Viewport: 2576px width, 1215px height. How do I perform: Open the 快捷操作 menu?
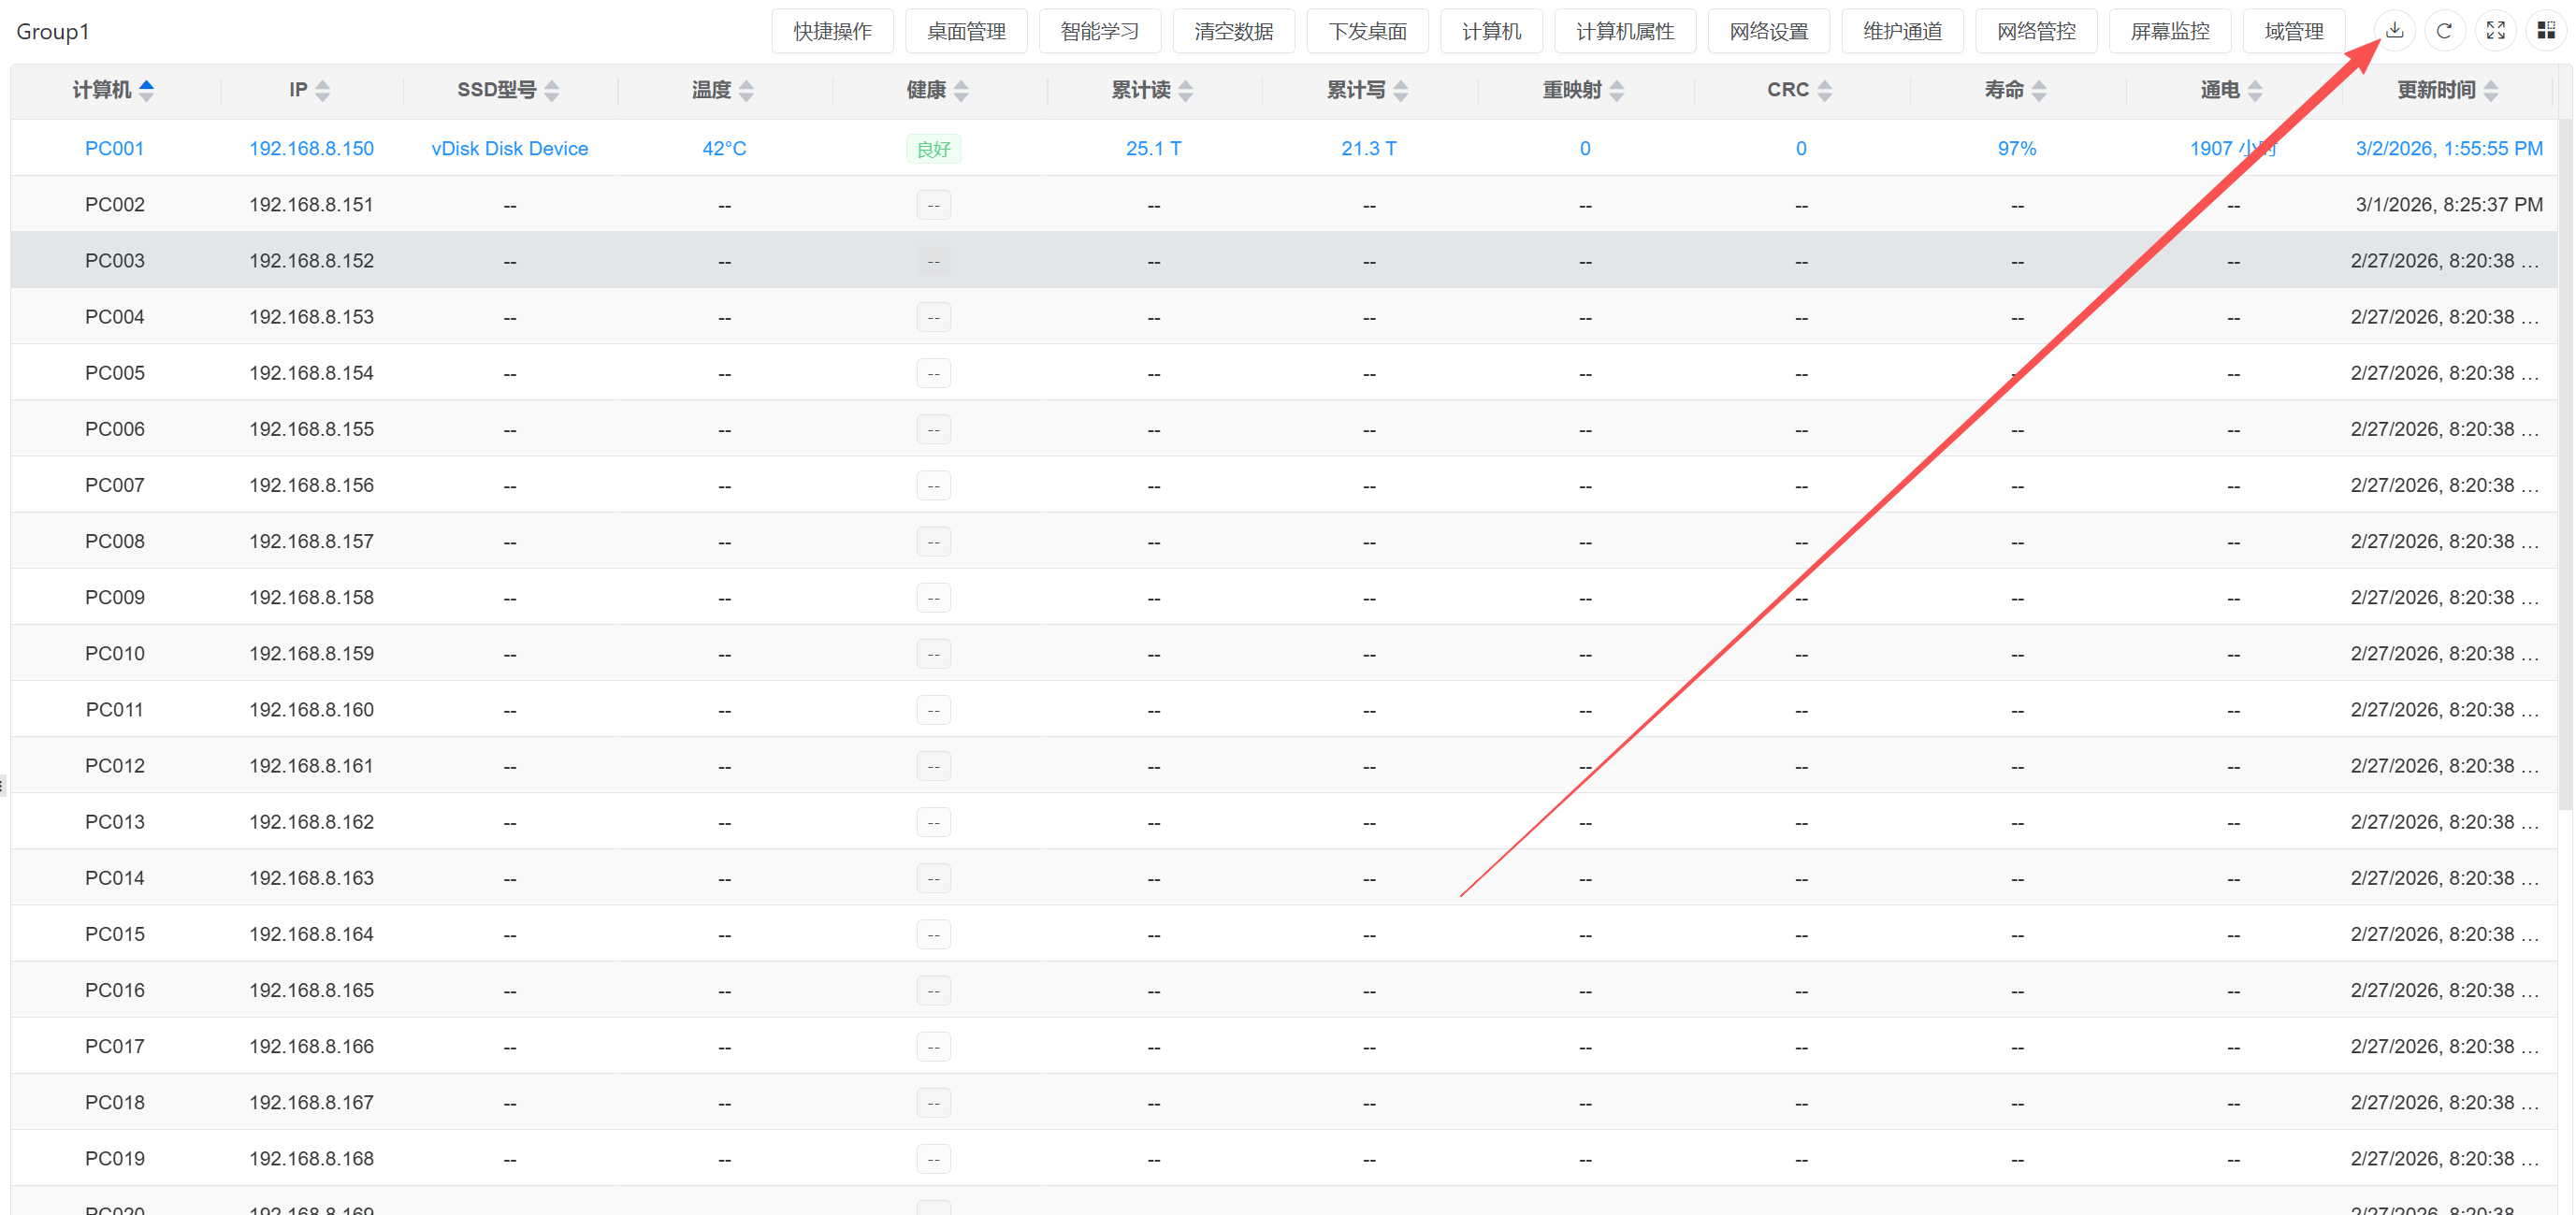click(x=832, y=31)
